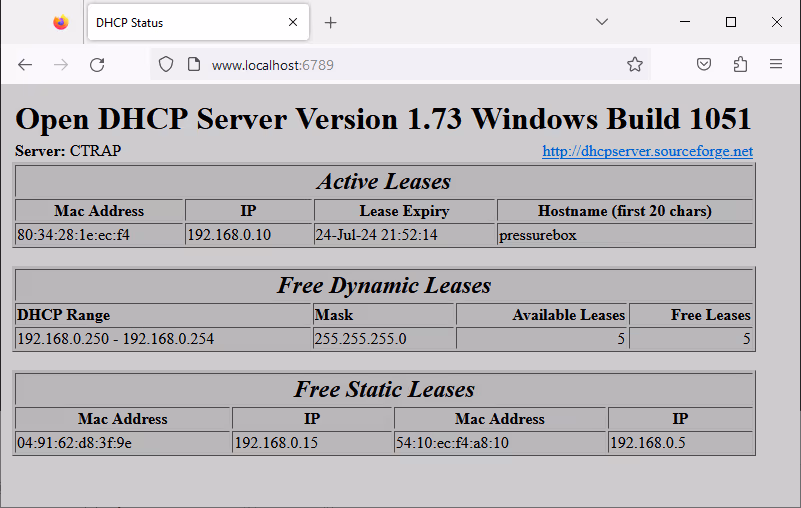The height and width of the screenshot is (508, 801).
Task: Click the Open DHCP Server Version heading
Action: [383, 119]
